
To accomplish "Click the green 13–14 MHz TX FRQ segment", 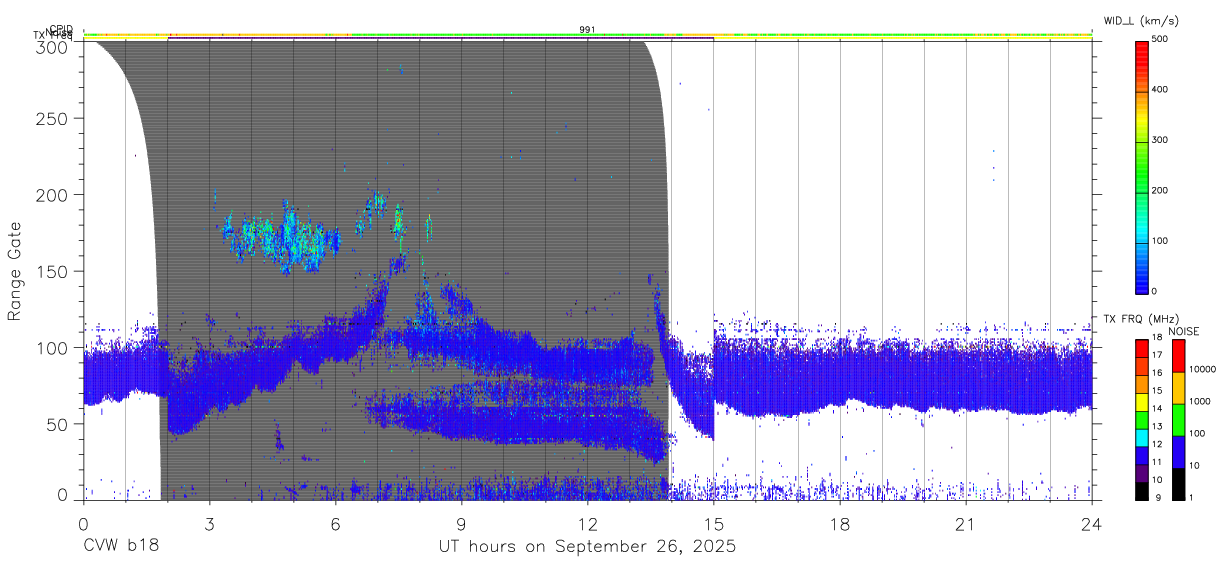I will [1142, 418].
